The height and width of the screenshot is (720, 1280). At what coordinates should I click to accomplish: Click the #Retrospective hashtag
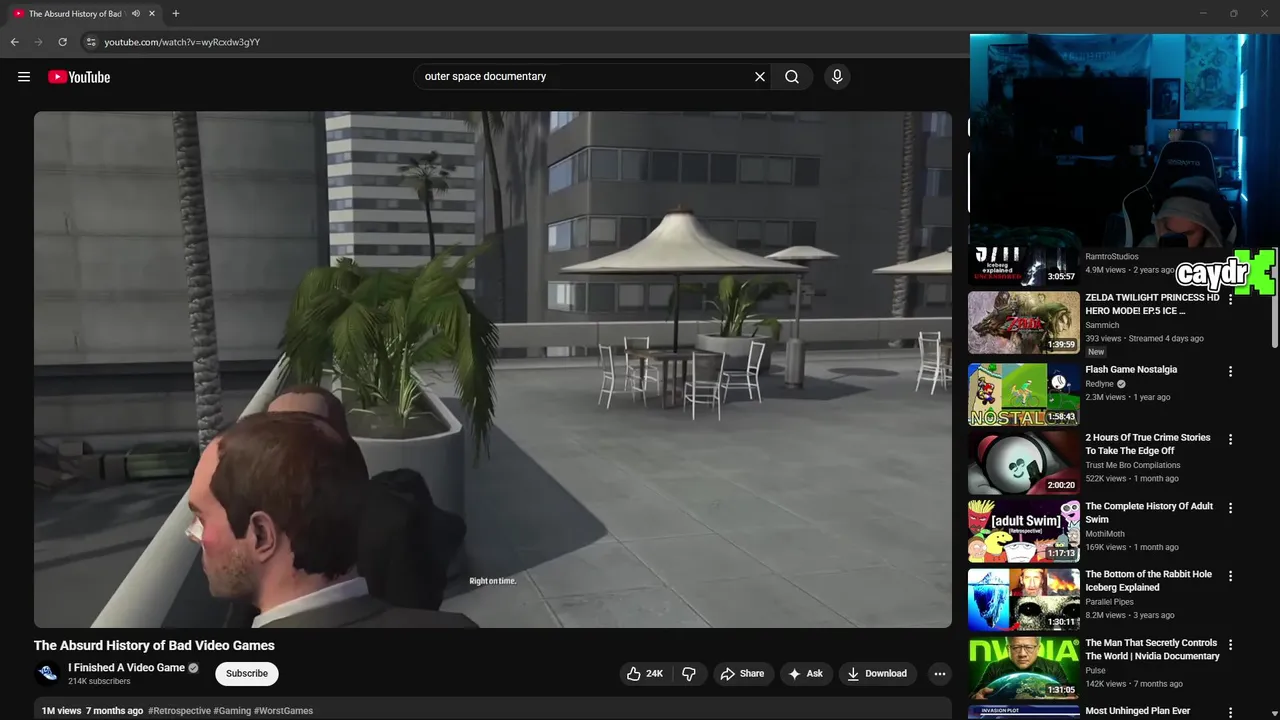[x=179, y=711]
